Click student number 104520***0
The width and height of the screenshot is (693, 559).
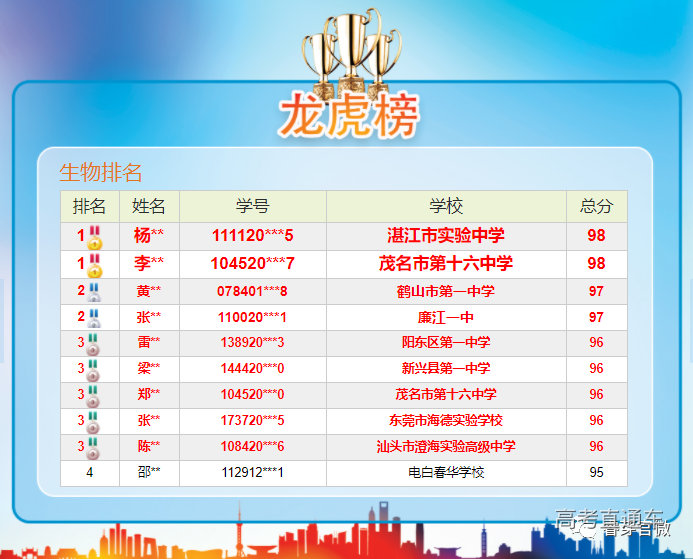252,394
